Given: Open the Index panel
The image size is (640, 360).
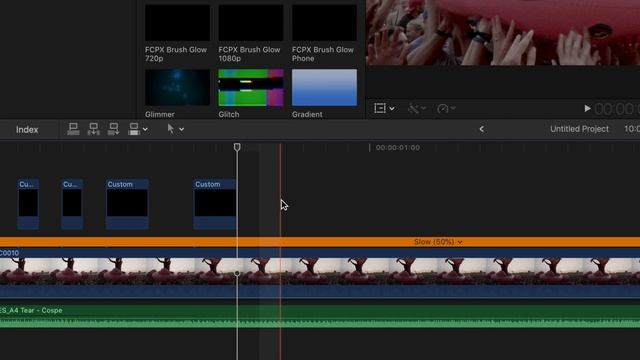Looking at the screenshot, I should [x=27, y=129].
